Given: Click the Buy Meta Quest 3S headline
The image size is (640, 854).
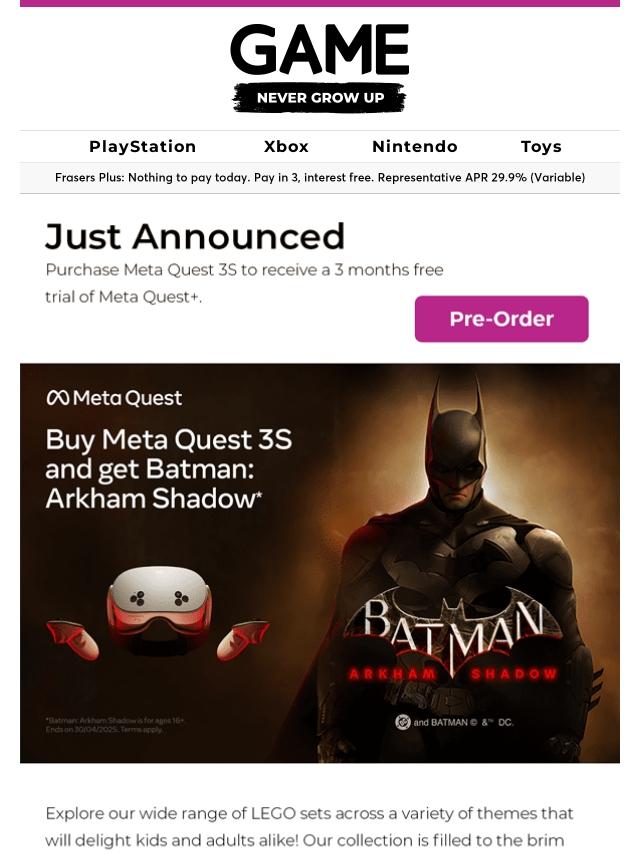Looking at the screenshot, I should pos(169,469).
